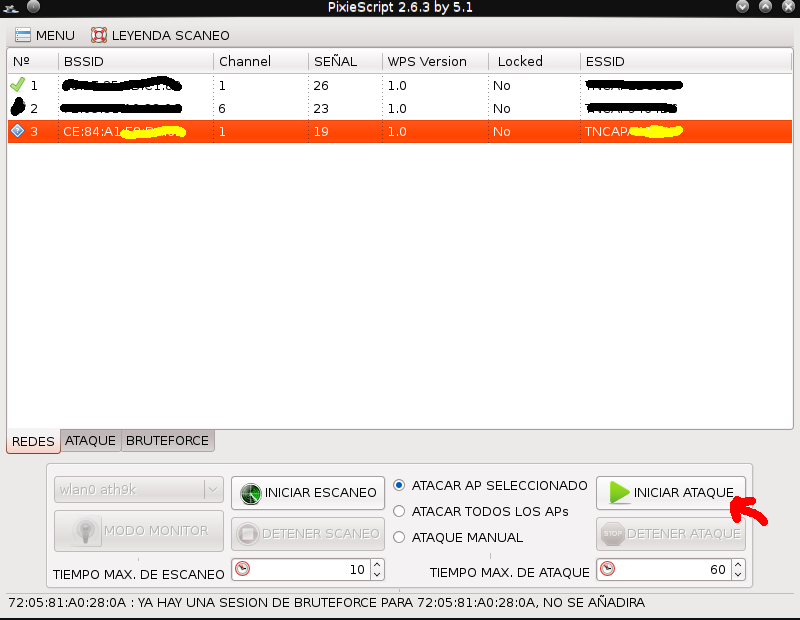800x620 pixels.
Task: Click the MODO MONITOR button
Action: [x=139, y=531]
